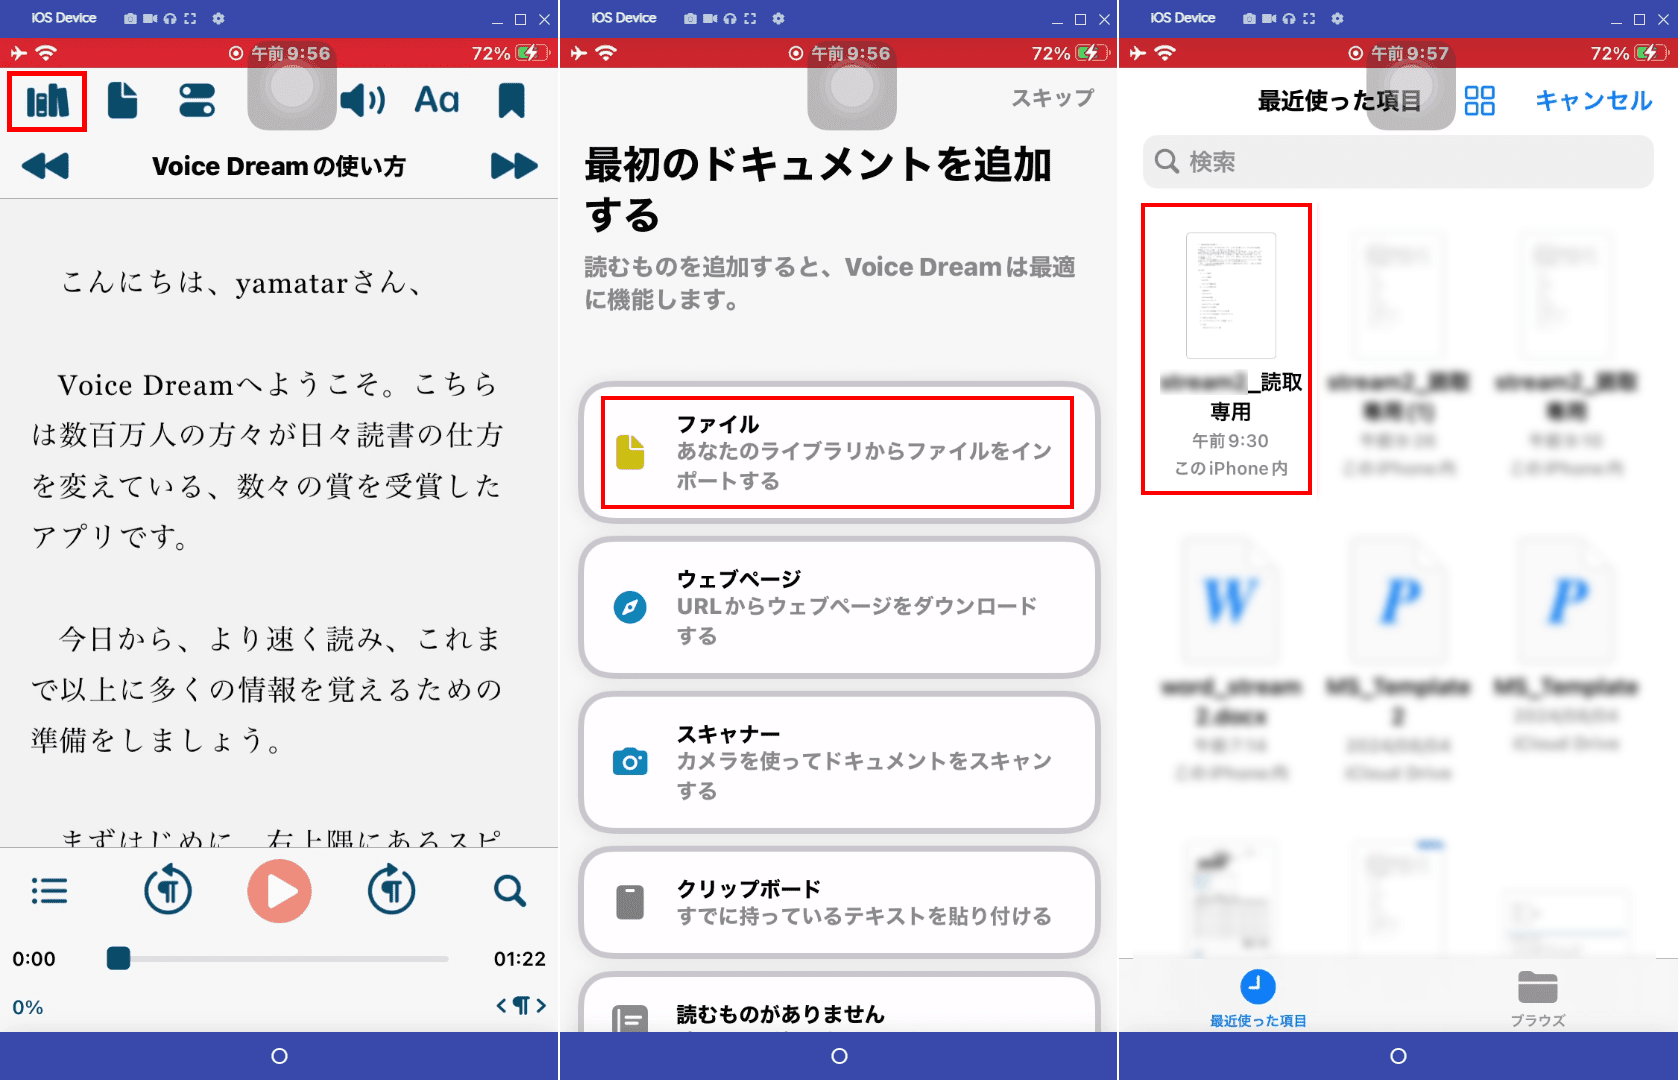Viewport: 1678px width, 1080px height.
Task: Tap the 01:22 total duration label
Action: click(x=520, y=959)
